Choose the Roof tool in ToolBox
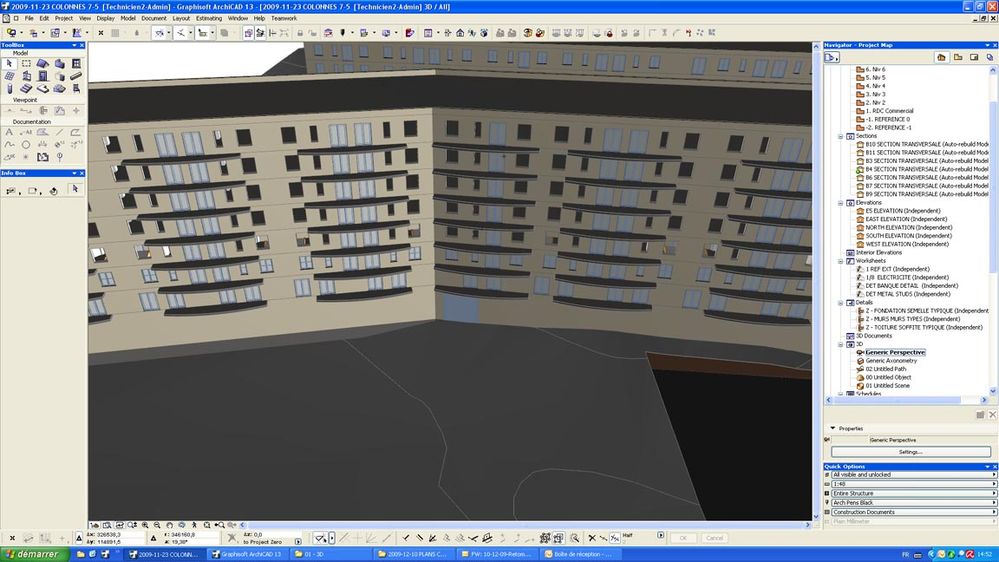Image resolution: width=999 pixels, height=562 pixels. coord(43,64)
